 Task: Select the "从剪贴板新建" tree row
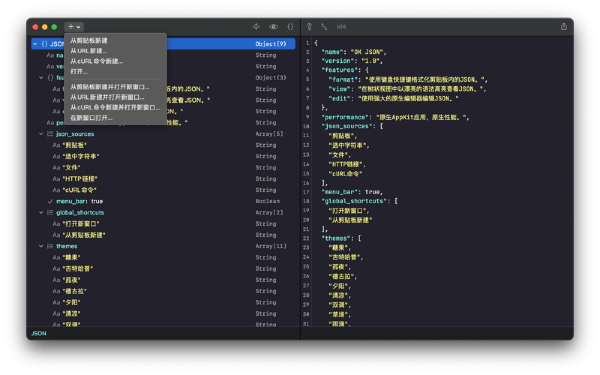(163, 235)
